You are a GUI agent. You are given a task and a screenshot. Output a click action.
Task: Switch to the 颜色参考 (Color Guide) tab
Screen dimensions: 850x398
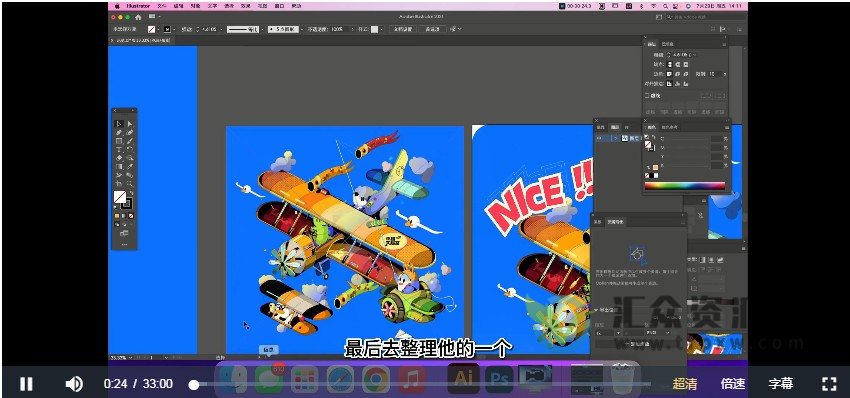[669, 127]
